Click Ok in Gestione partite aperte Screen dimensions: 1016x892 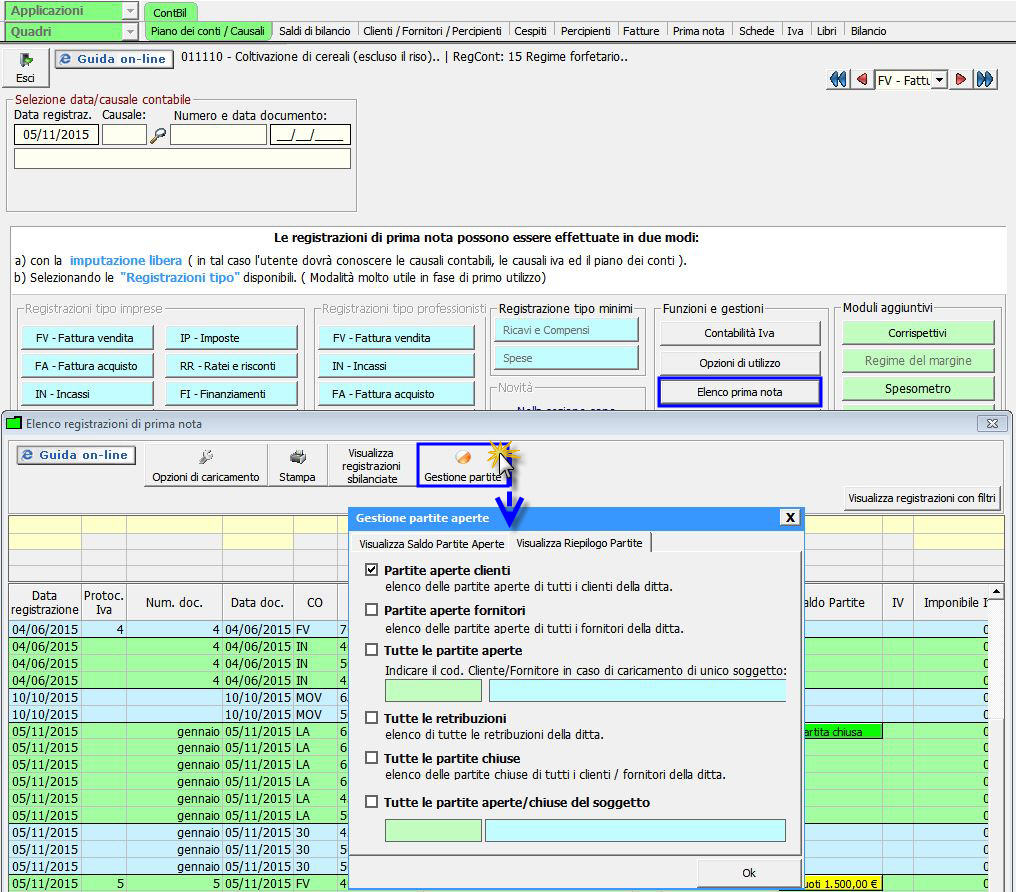point(748,873)
